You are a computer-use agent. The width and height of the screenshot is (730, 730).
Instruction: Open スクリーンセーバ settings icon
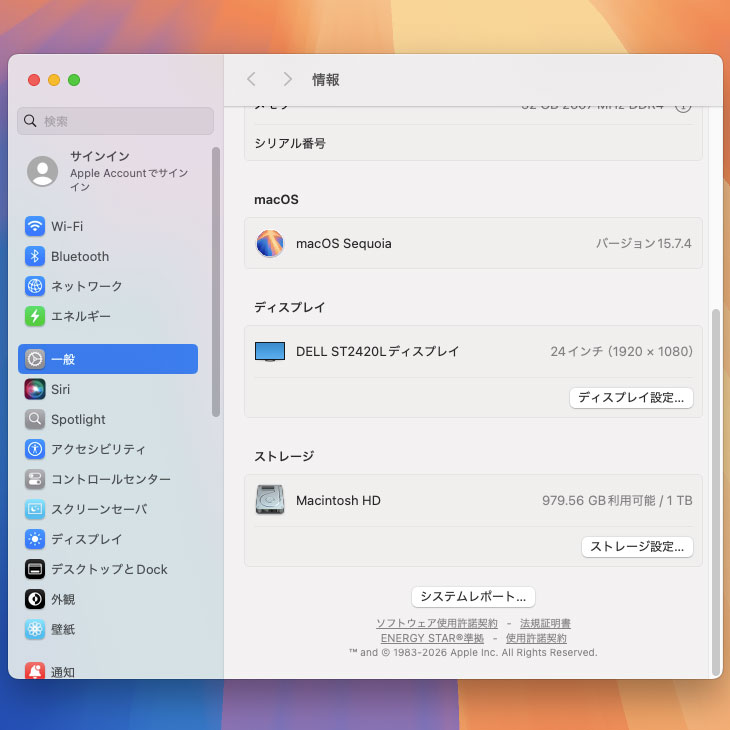pos(35,510)
